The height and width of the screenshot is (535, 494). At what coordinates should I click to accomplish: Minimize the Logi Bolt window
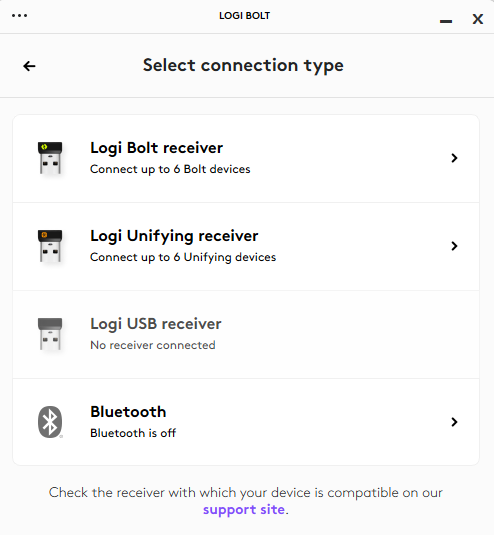tap(446, 21)
